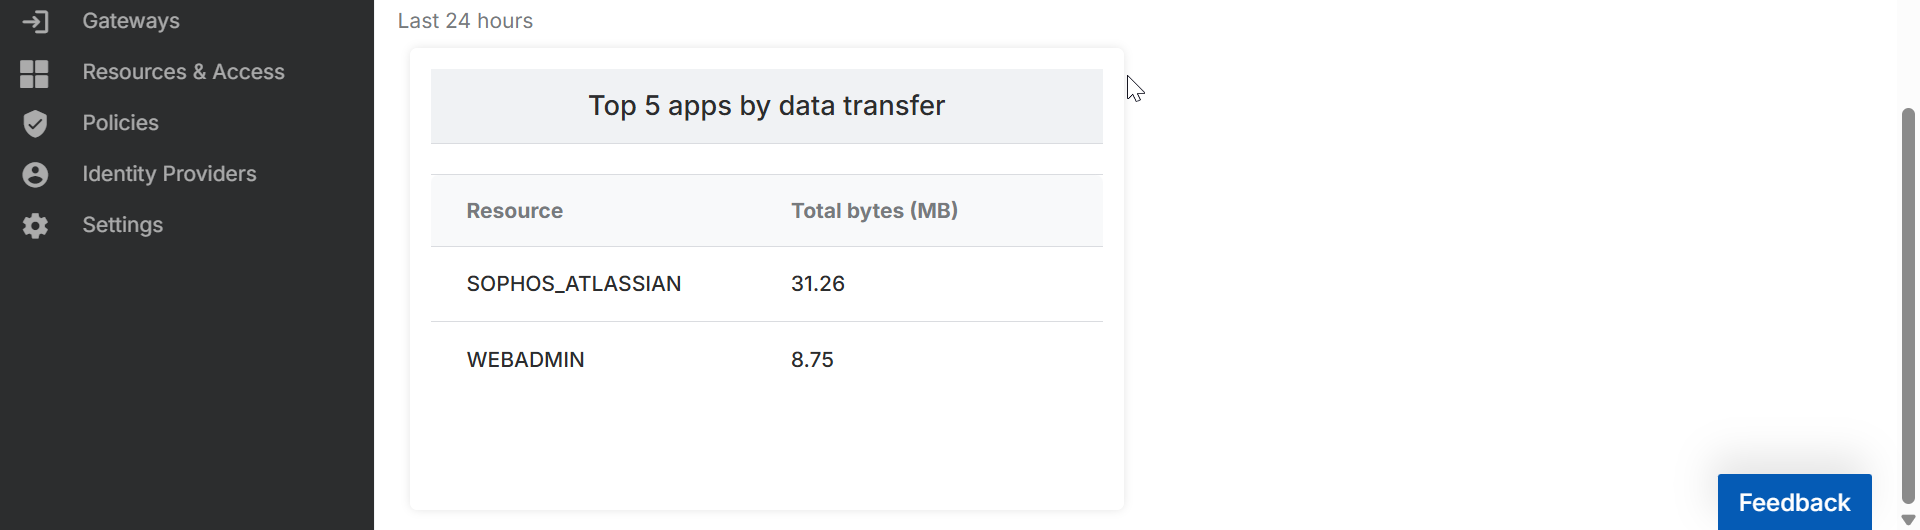Click the Total bytes (MB) column header
This screenshot has height=530, width=1920.
[x=874, y=211]
